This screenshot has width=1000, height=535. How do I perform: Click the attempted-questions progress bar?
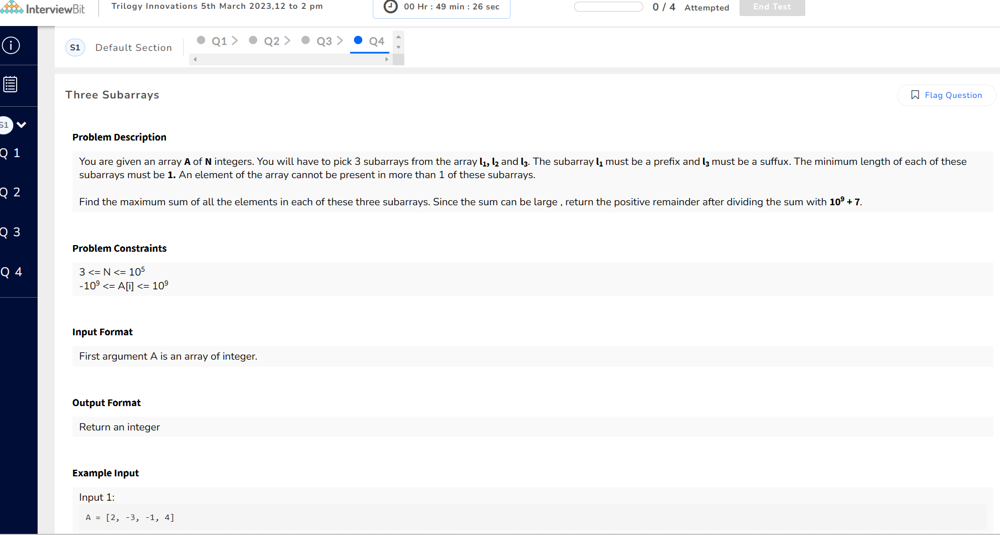click(608, 7)
